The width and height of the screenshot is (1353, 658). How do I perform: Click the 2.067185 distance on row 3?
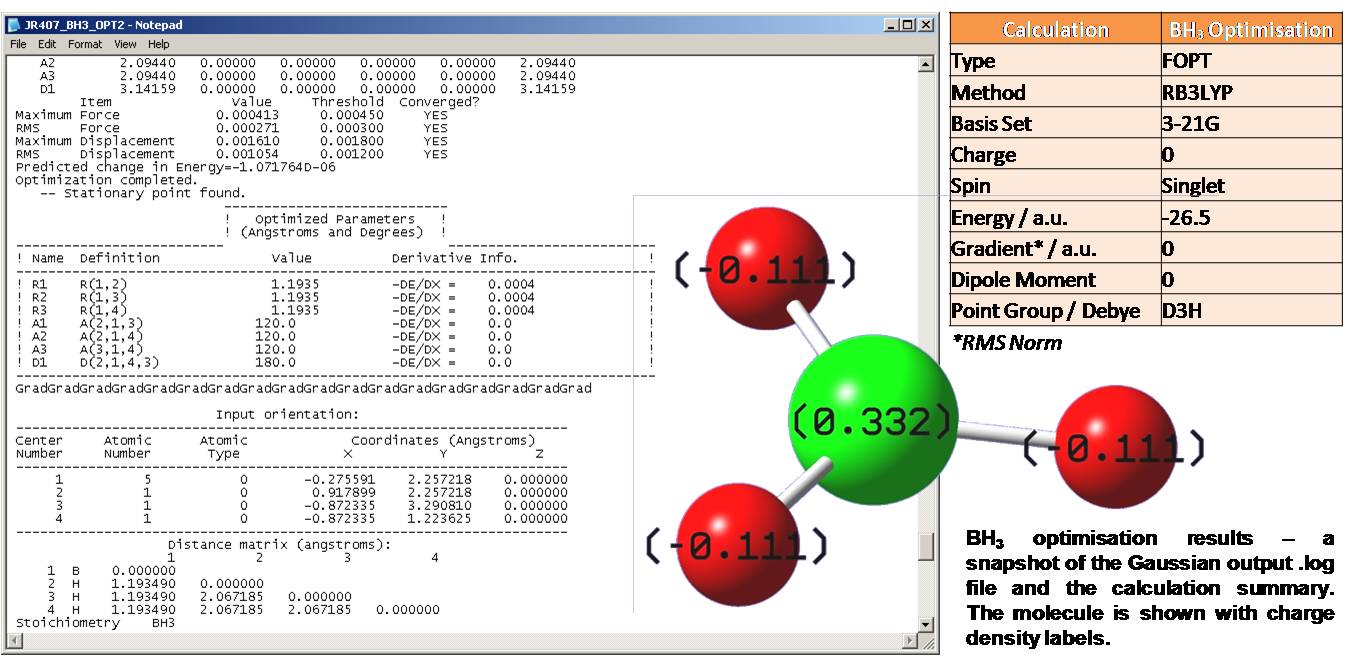click(231, 596)
